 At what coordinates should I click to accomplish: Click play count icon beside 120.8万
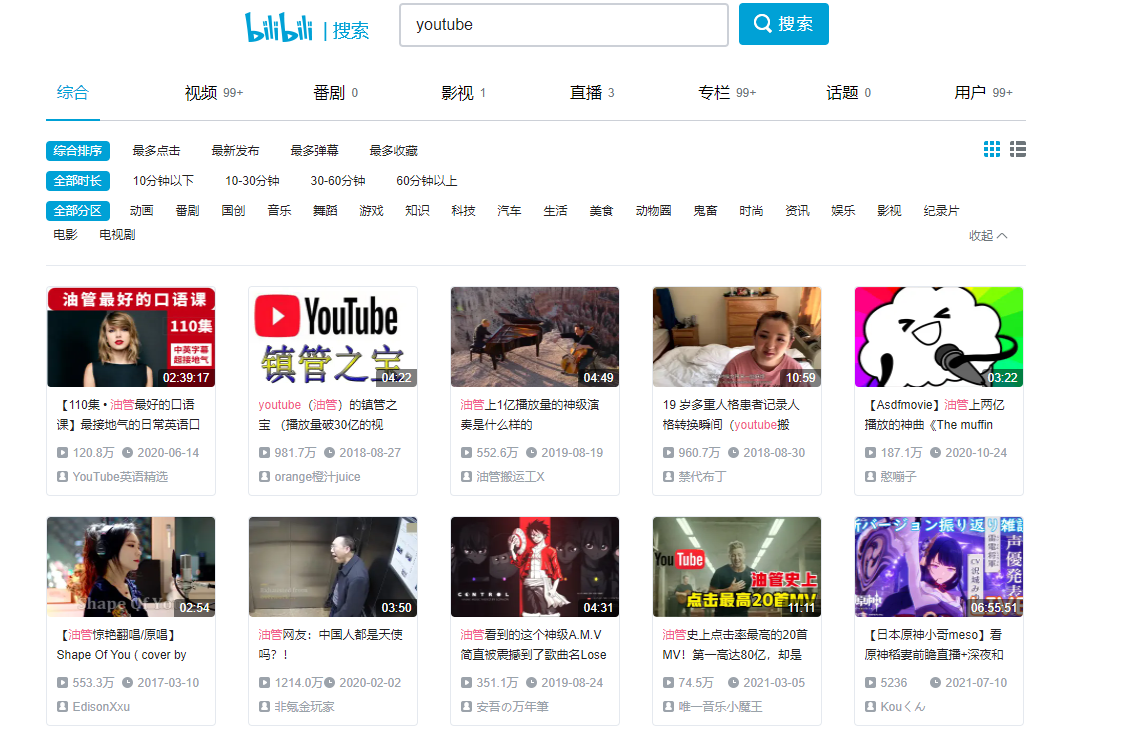[63, 452]
